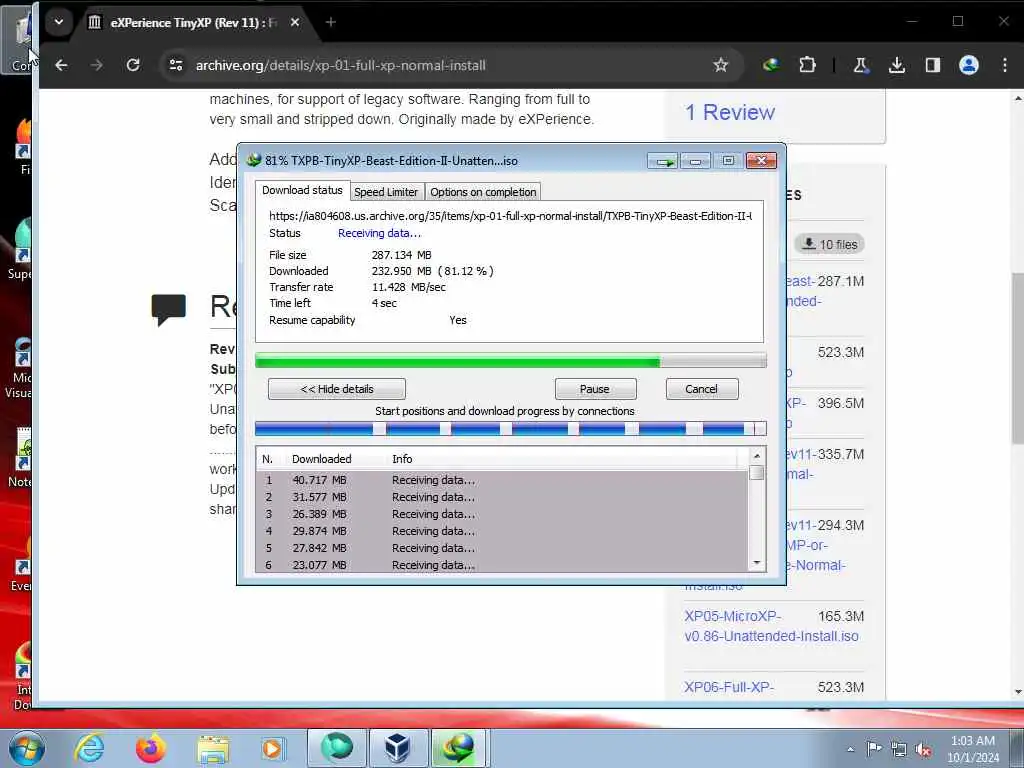Click the 10 files download button
This screenshot has width=1024, height=768.
click(x=829, y=244)
